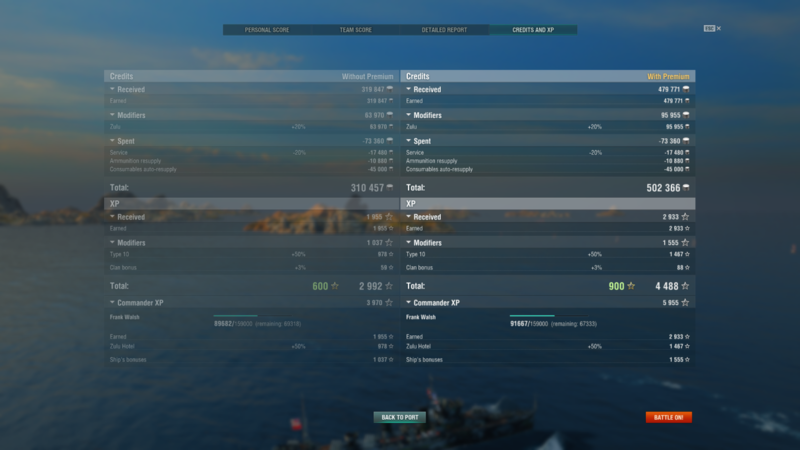Click the credits coin icon beside 502 366 total
800x450 pixels.
click(686, 188)
